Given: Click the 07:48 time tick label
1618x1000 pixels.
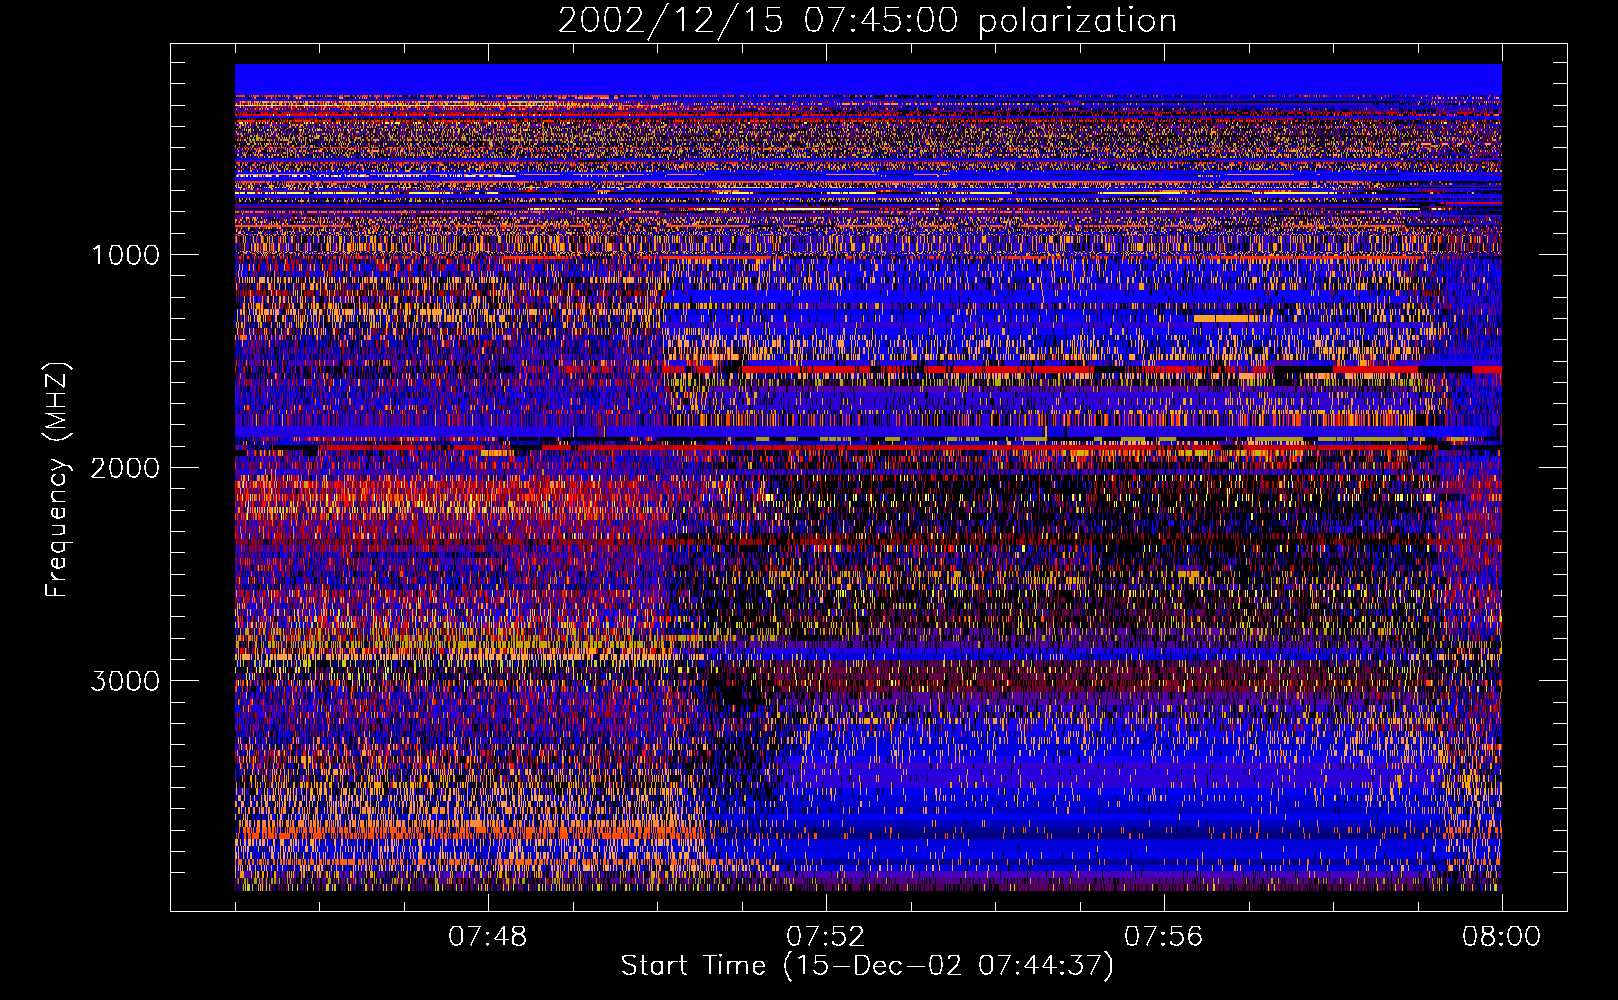Looking at the screenshot, I should pyautogui.click(x=487, y=937).
